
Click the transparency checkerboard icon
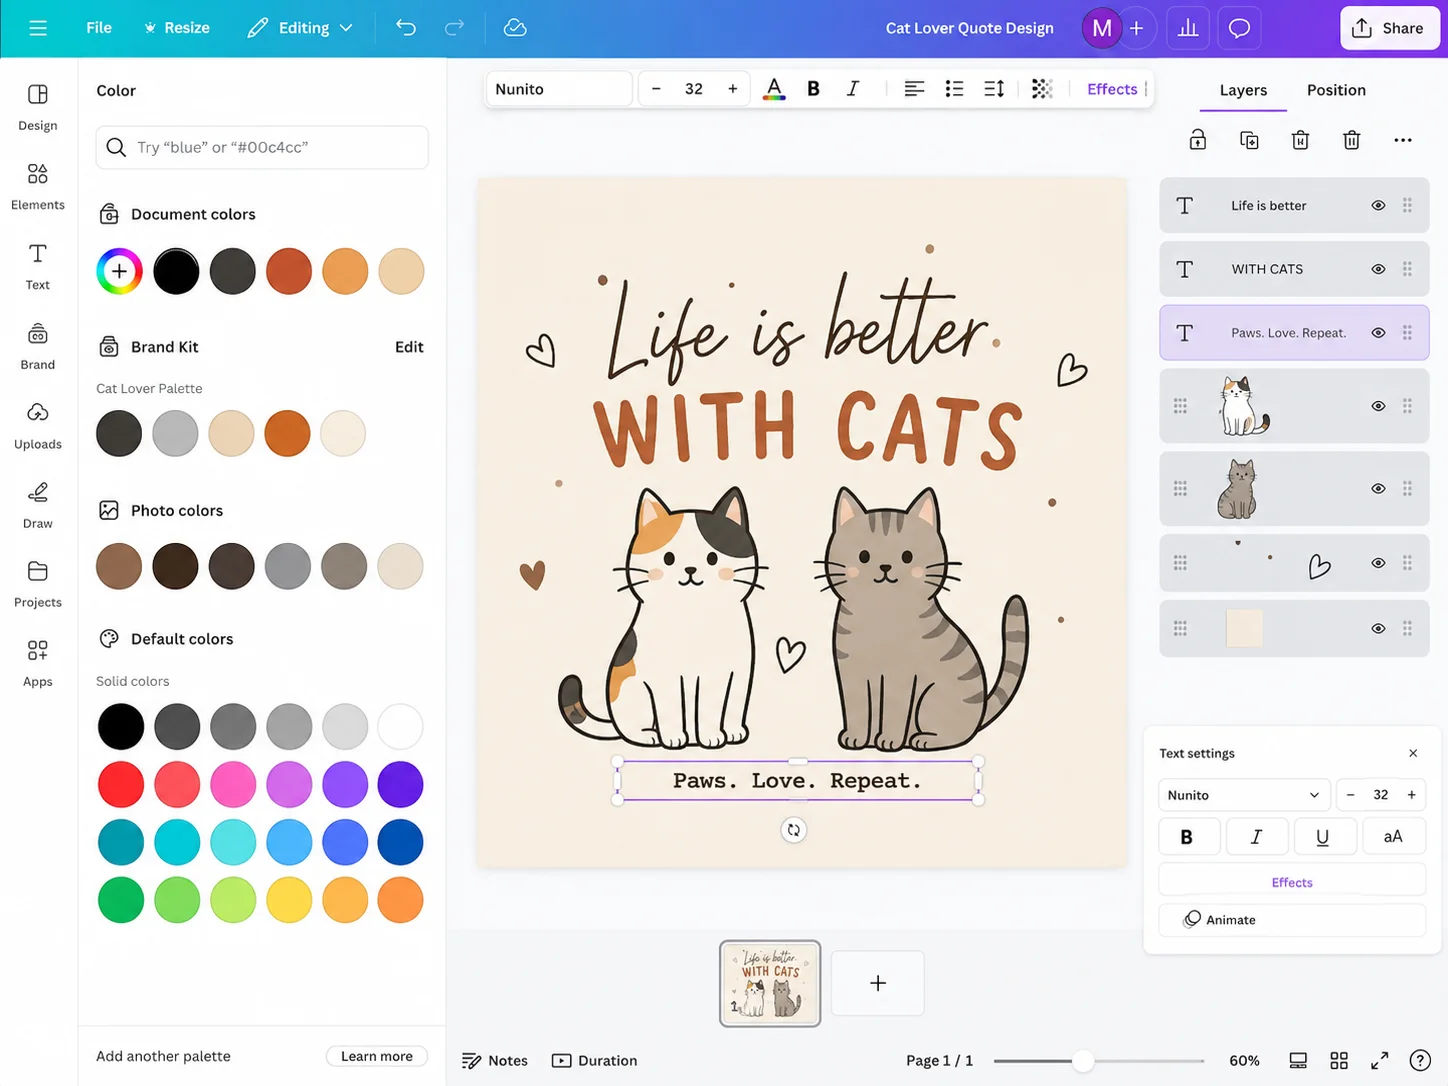1042,89
